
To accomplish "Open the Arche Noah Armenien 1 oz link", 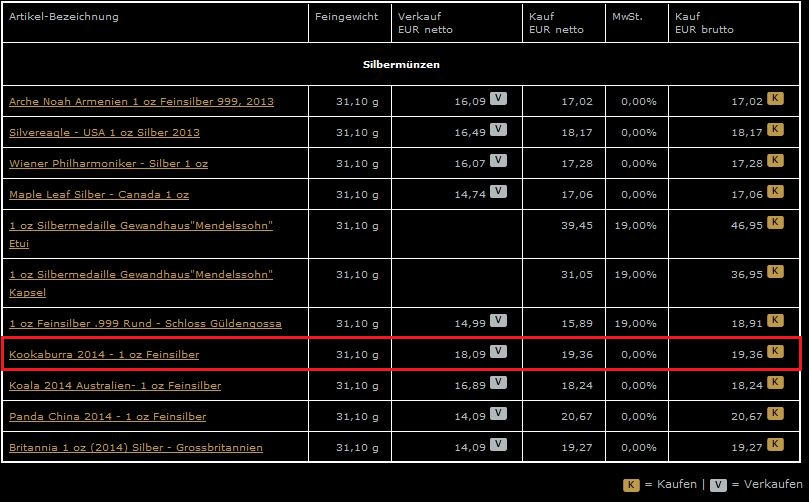I will (x=141, y=102).
